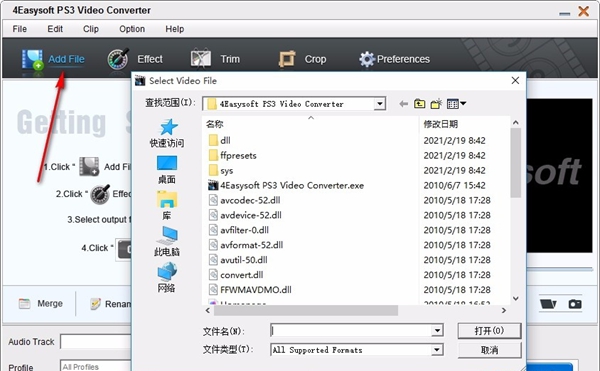Open Preferences gear icon
This screenshot has width=600, height=371.
coord(367,59)
